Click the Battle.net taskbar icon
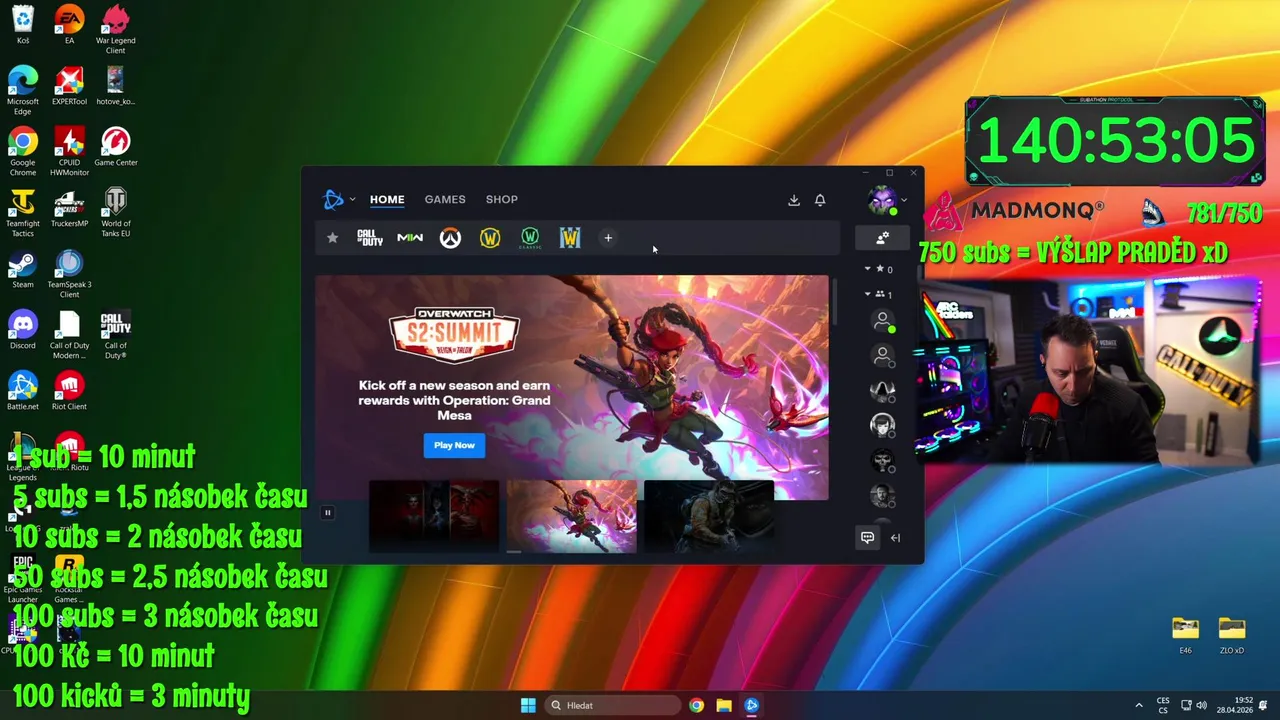 pos(752,705)
